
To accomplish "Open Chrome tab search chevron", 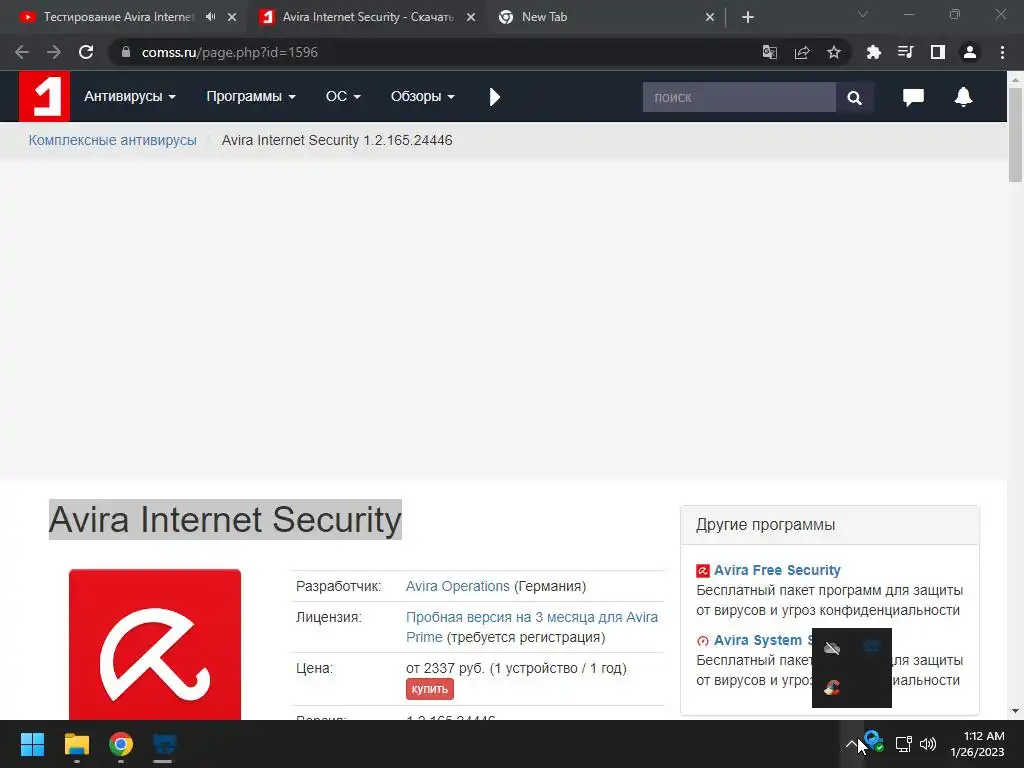I will 863,14.
